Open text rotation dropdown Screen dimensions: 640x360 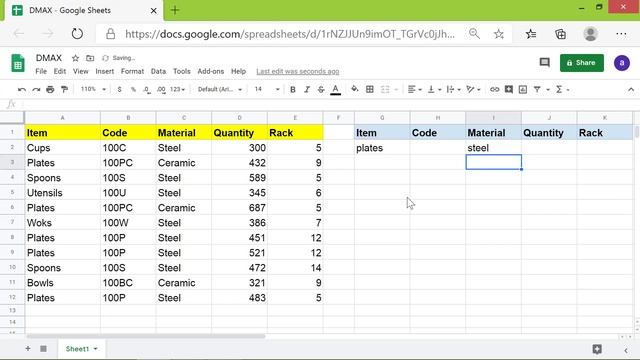[x=473, y=89]
